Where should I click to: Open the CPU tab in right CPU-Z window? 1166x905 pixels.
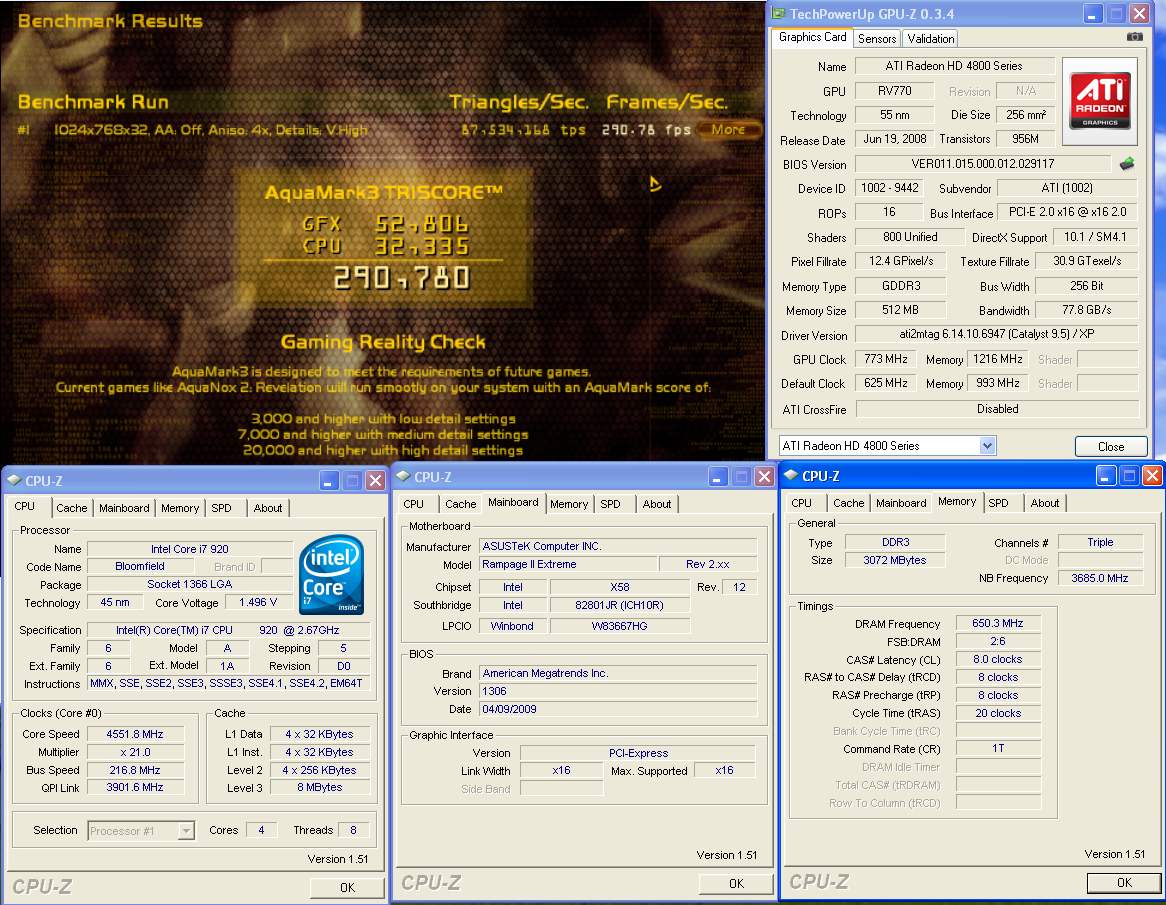(802, 503)
